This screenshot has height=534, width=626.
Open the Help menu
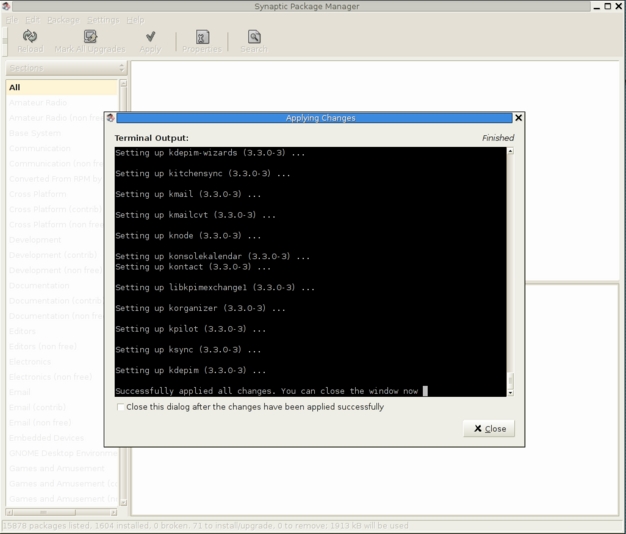[x=135, y=19]
